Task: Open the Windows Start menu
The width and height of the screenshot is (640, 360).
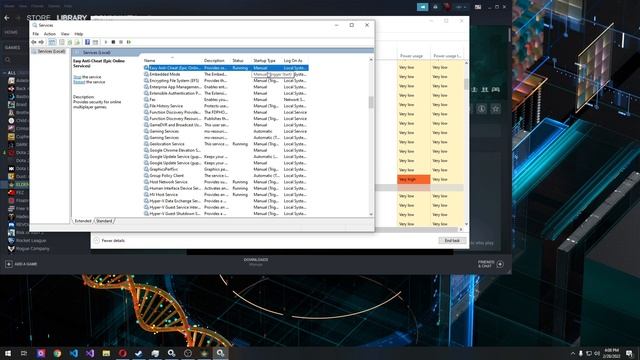Action: click(8, 353)
